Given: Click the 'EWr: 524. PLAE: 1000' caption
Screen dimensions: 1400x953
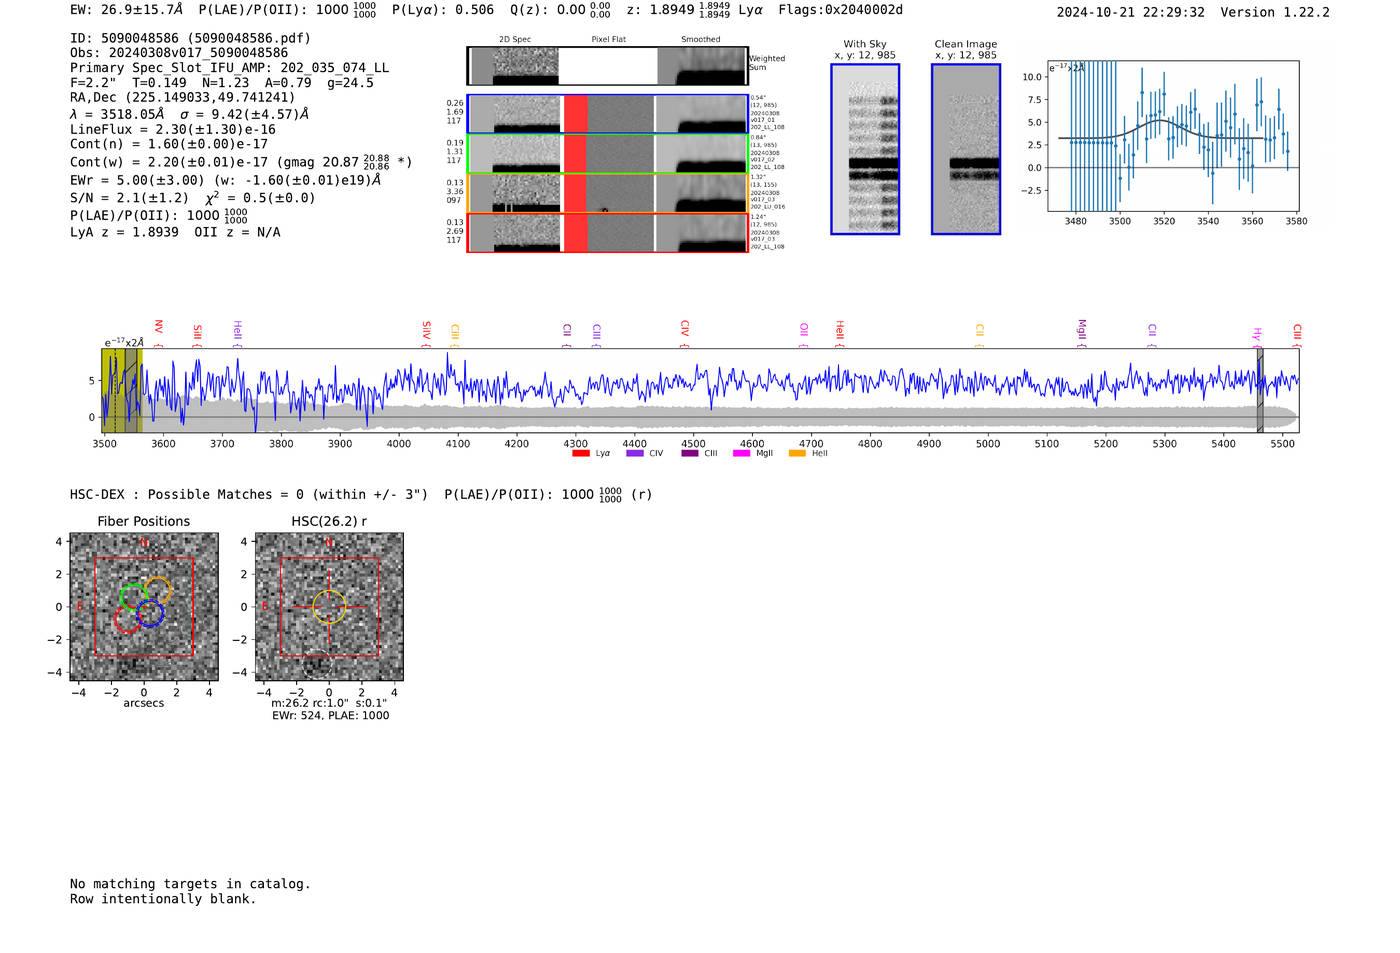Looking at the screenshot, I should pos(331,716).
